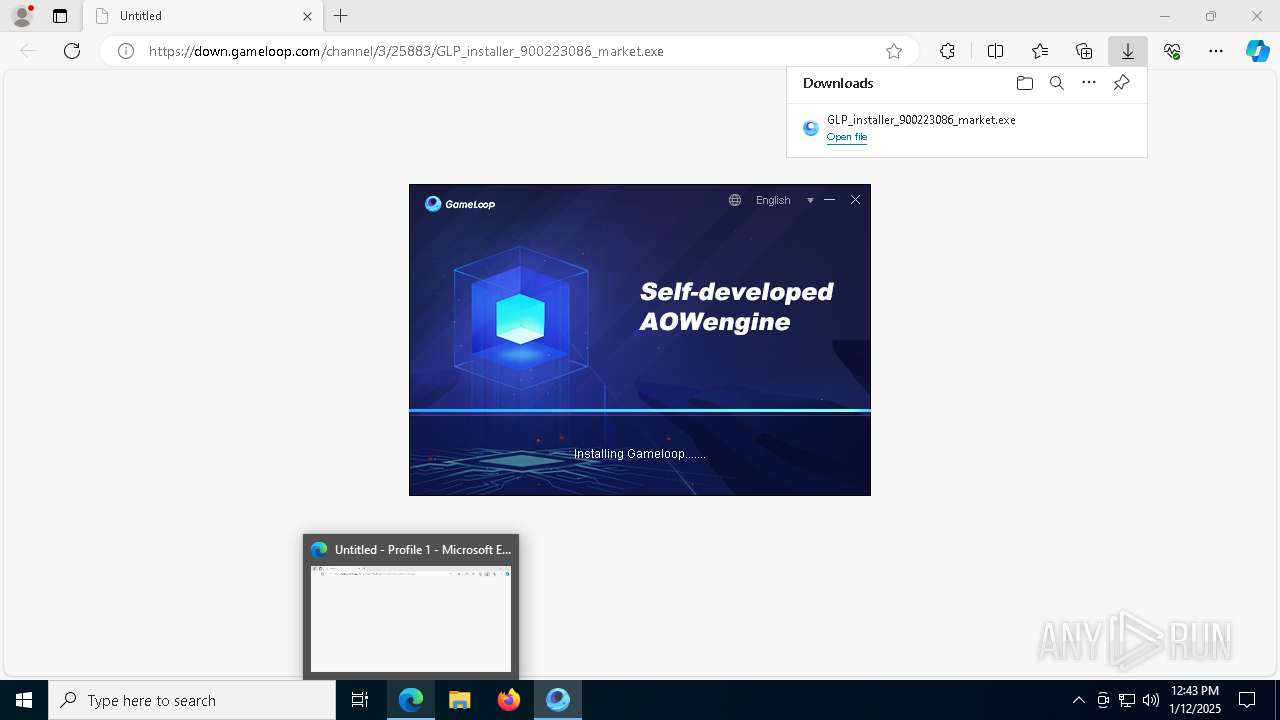
Task: Open the volume control tray icon
Action: pyautogui.click(x=1151, y=700)
